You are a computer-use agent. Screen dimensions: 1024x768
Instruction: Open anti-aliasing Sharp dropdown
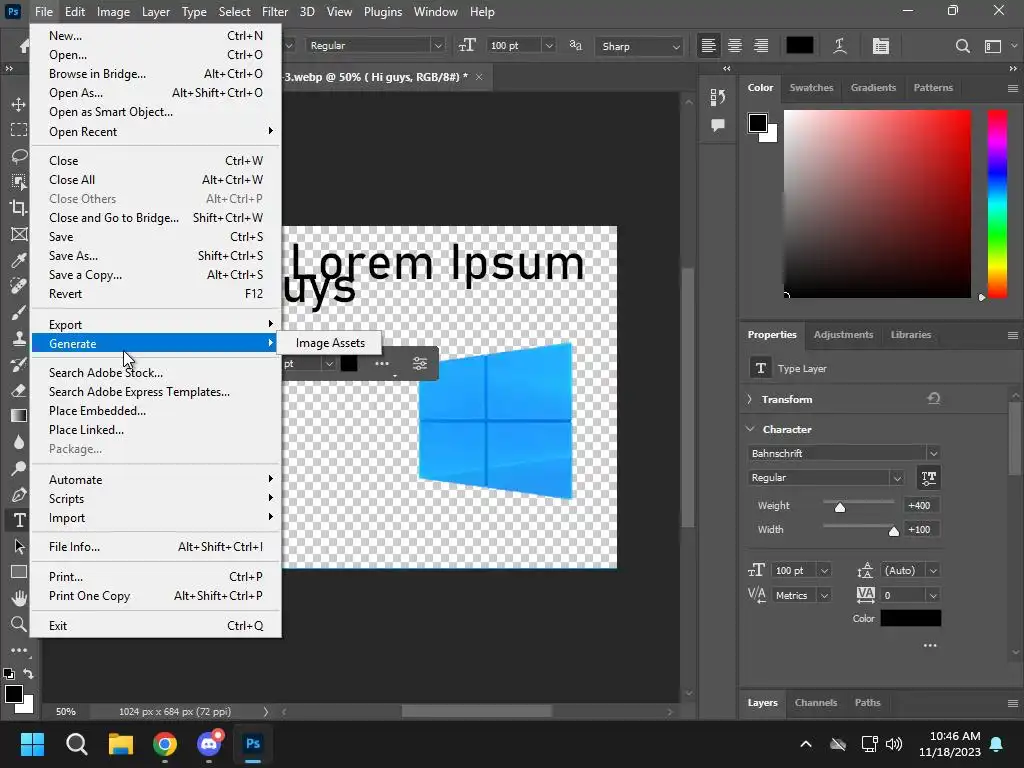click(639, 46)
